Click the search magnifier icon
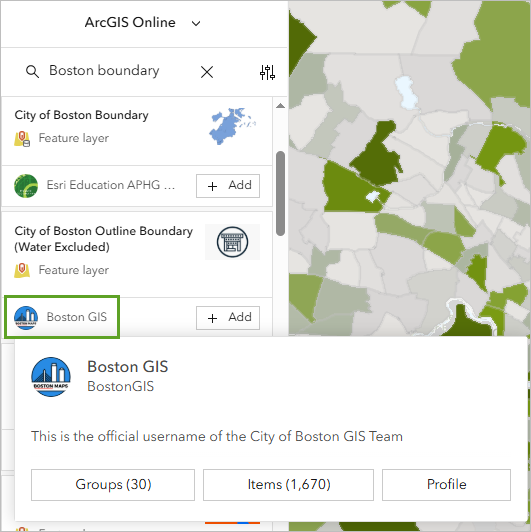The image size is (531, 532). [32, 72]
